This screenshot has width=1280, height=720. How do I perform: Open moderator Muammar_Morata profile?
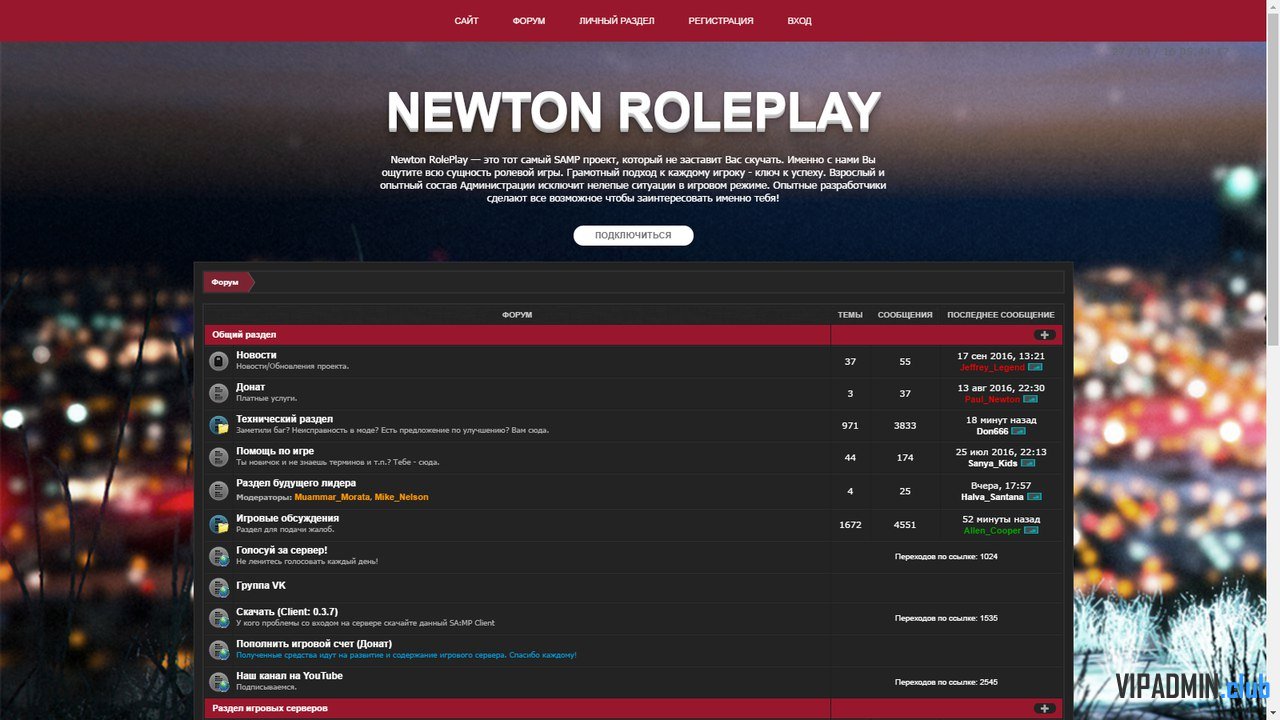(x=332, y=497)
